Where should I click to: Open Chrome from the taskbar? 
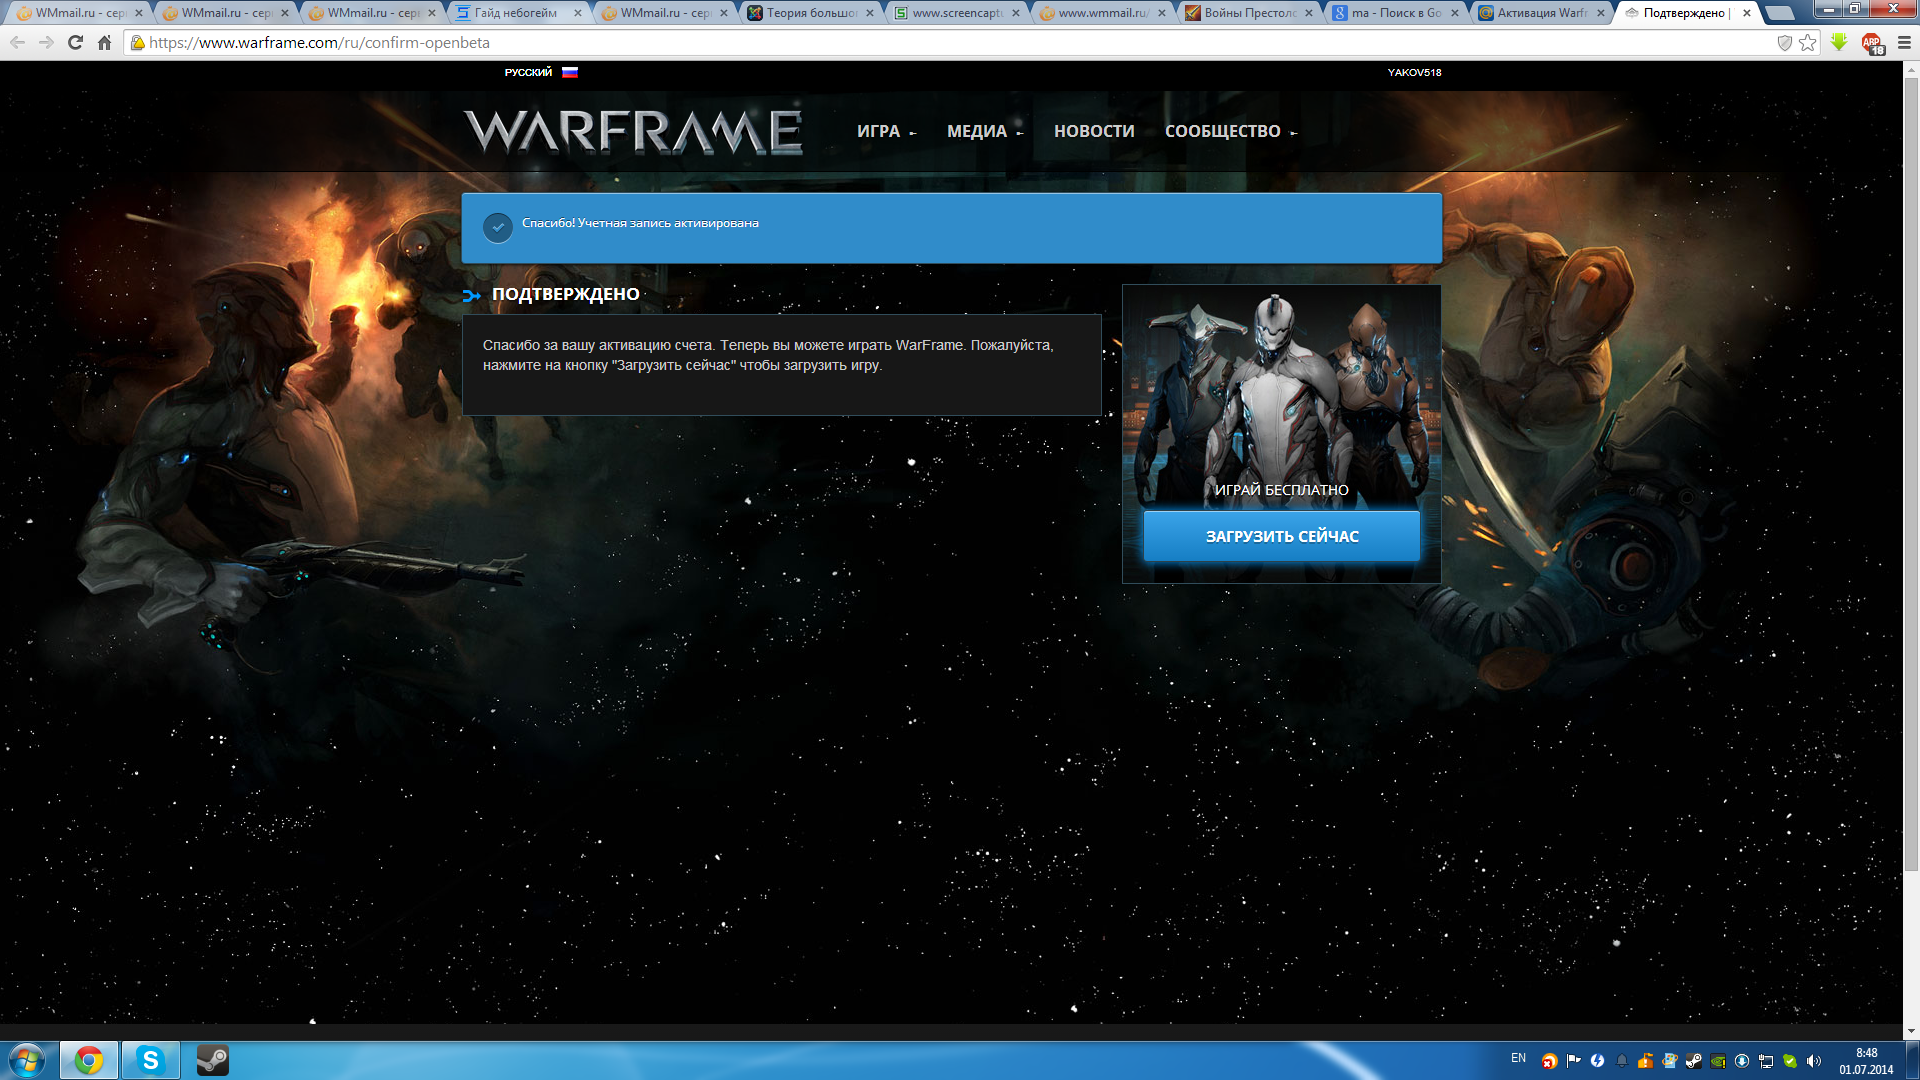89,1060
